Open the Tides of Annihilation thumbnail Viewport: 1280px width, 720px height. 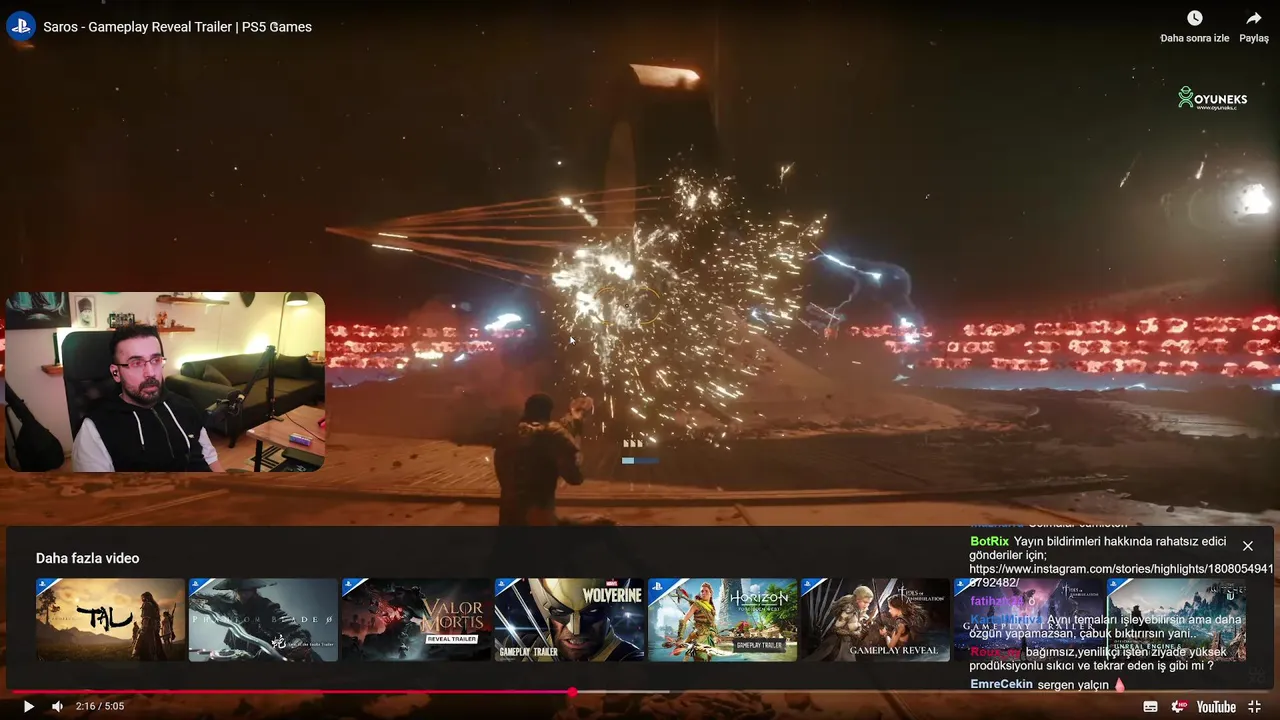875,619
